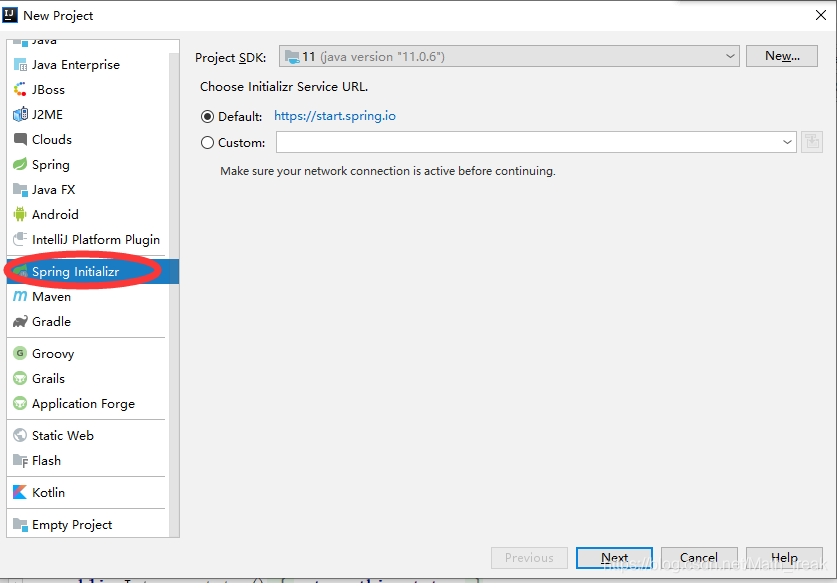Click the IntelliJ Platform Plugin icon

[20, 240]
